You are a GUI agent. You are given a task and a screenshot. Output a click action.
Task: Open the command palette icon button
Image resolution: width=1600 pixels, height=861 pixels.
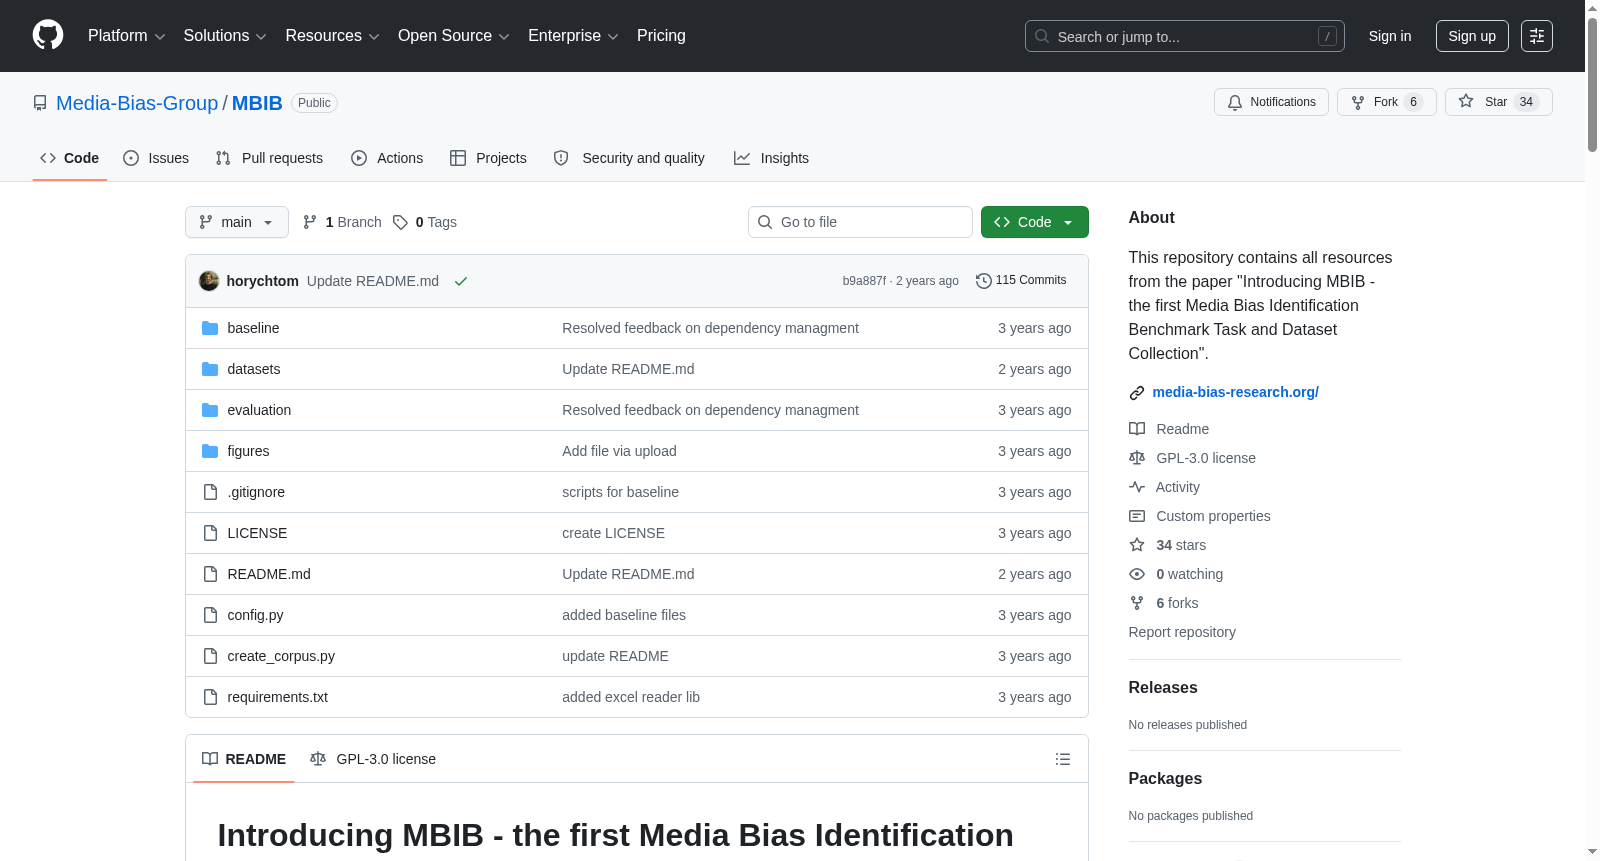tap(1537, 36)
